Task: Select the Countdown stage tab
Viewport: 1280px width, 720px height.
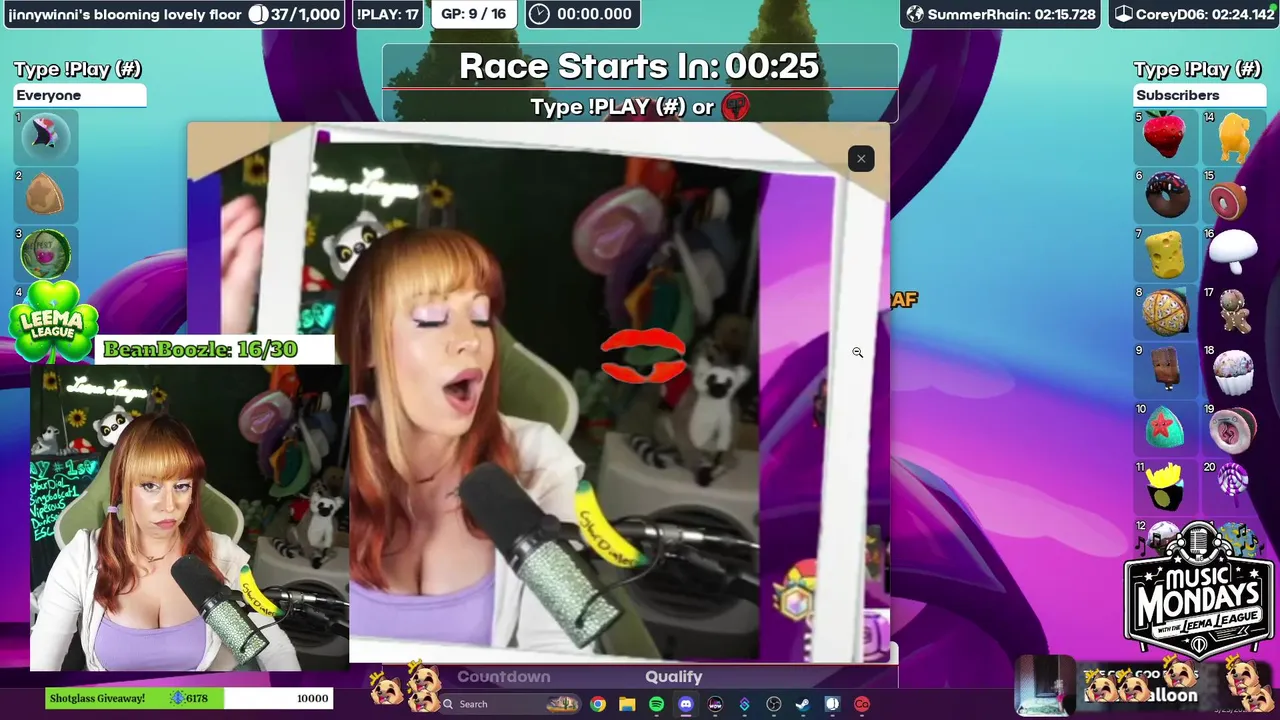Action: pos(504,677)
